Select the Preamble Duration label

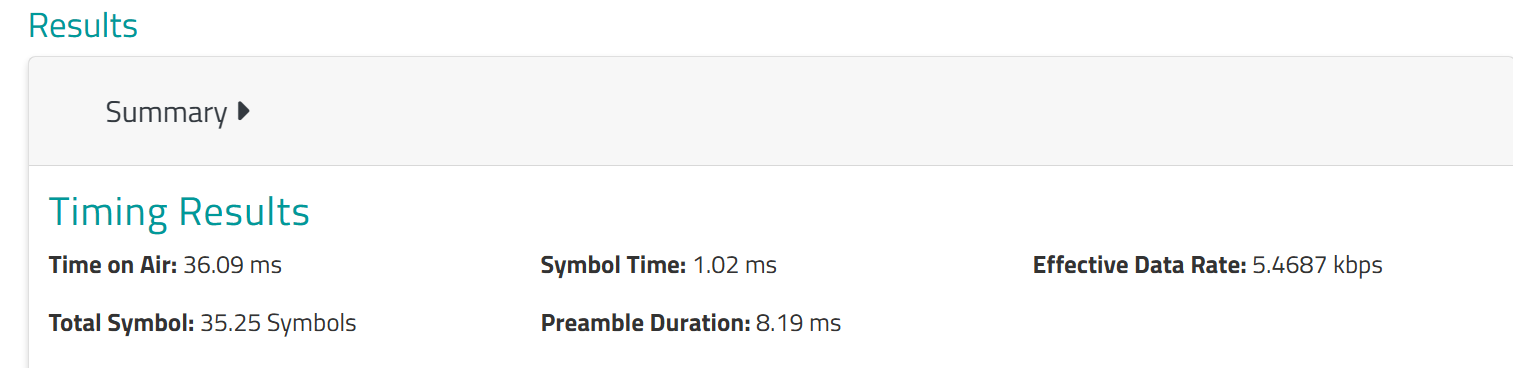coord(645,323)
